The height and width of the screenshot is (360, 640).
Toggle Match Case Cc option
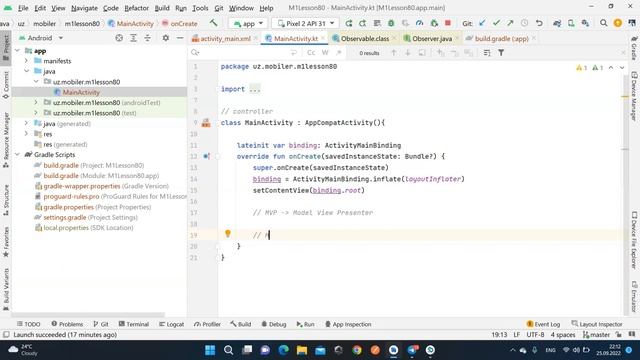(x=311, y=53)
